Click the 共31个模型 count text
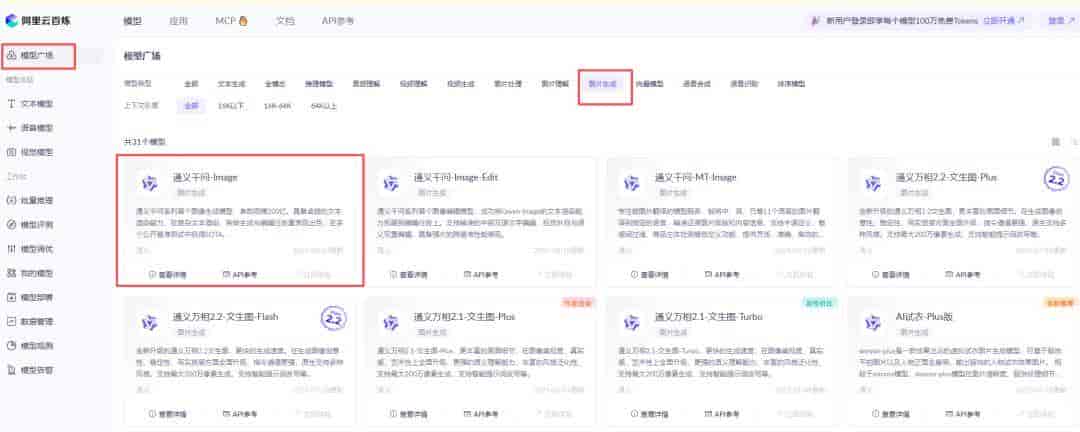 coord(144,141)
